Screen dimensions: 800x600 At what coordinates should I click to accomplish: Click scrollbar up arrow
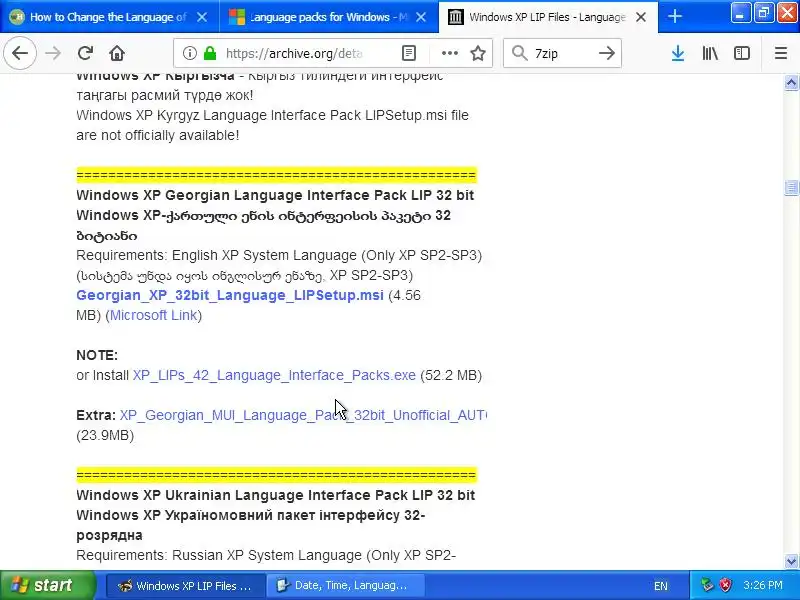(x=791, y=82)
